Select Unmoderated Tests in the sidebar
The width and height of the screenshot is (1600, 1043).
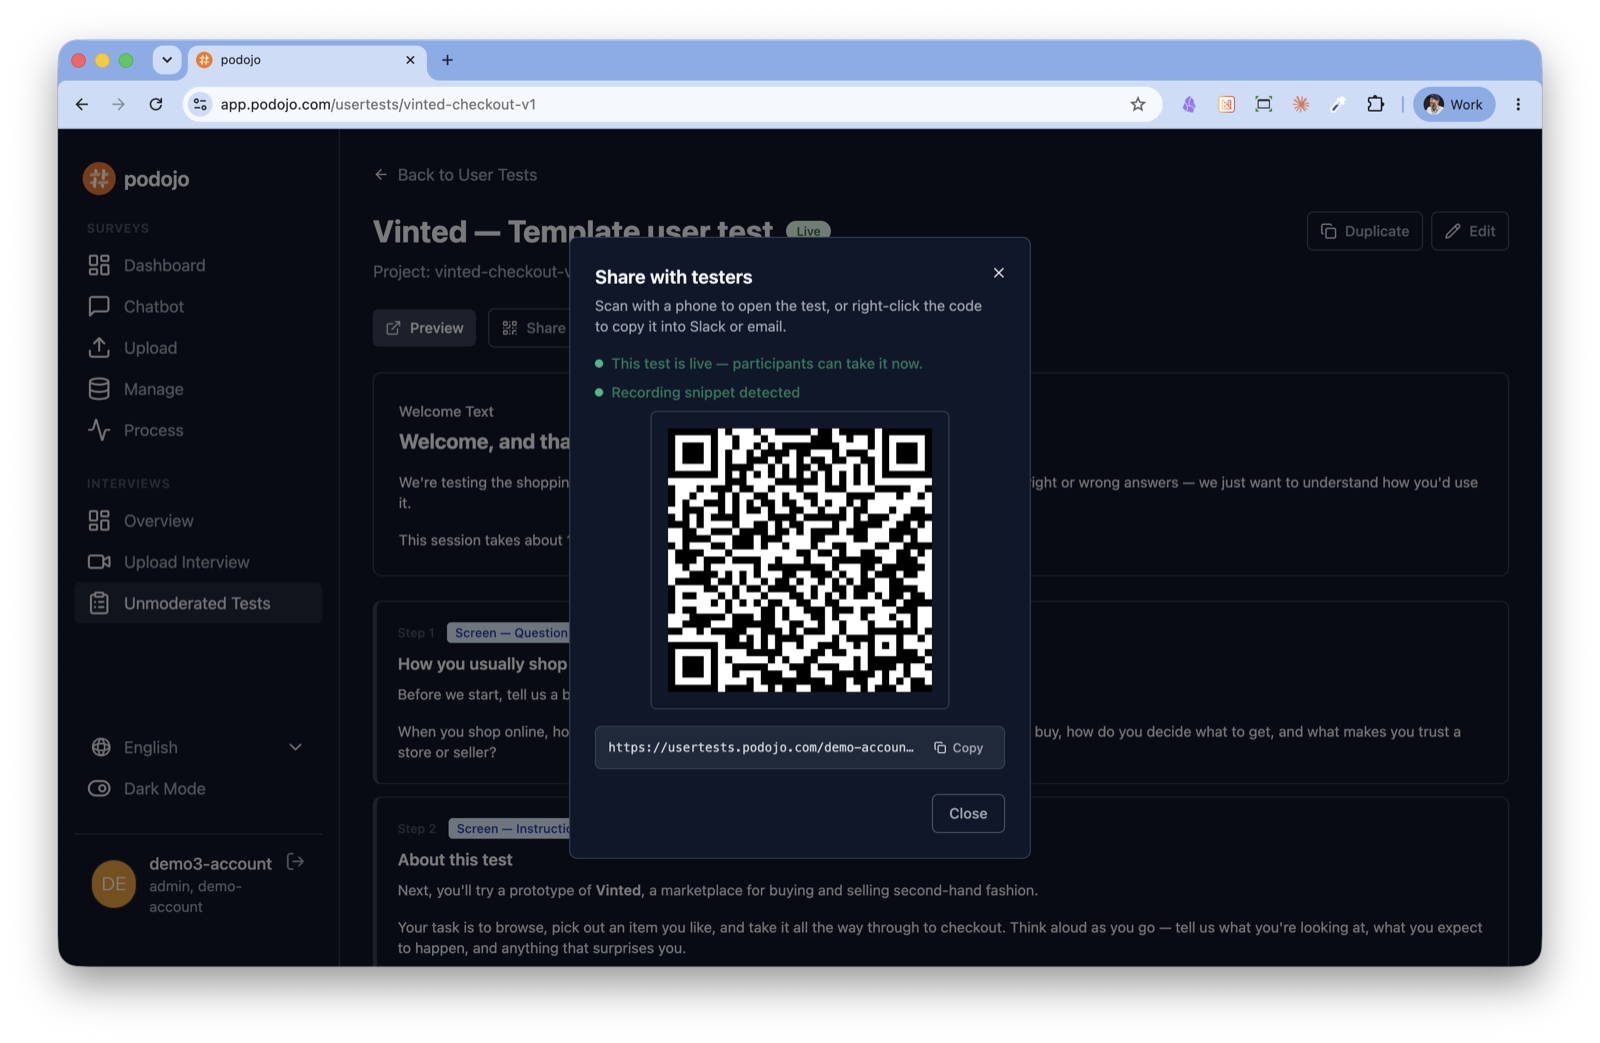point(198,603)
